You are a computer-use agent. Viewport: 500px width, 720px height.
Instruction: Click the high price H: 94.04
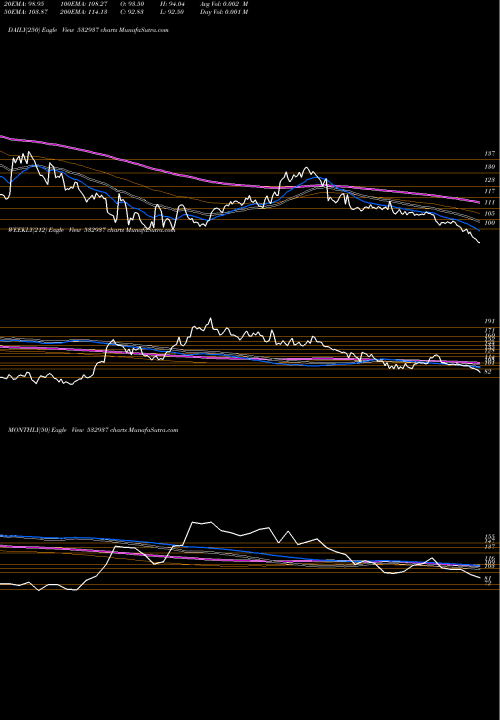[172, 4]
